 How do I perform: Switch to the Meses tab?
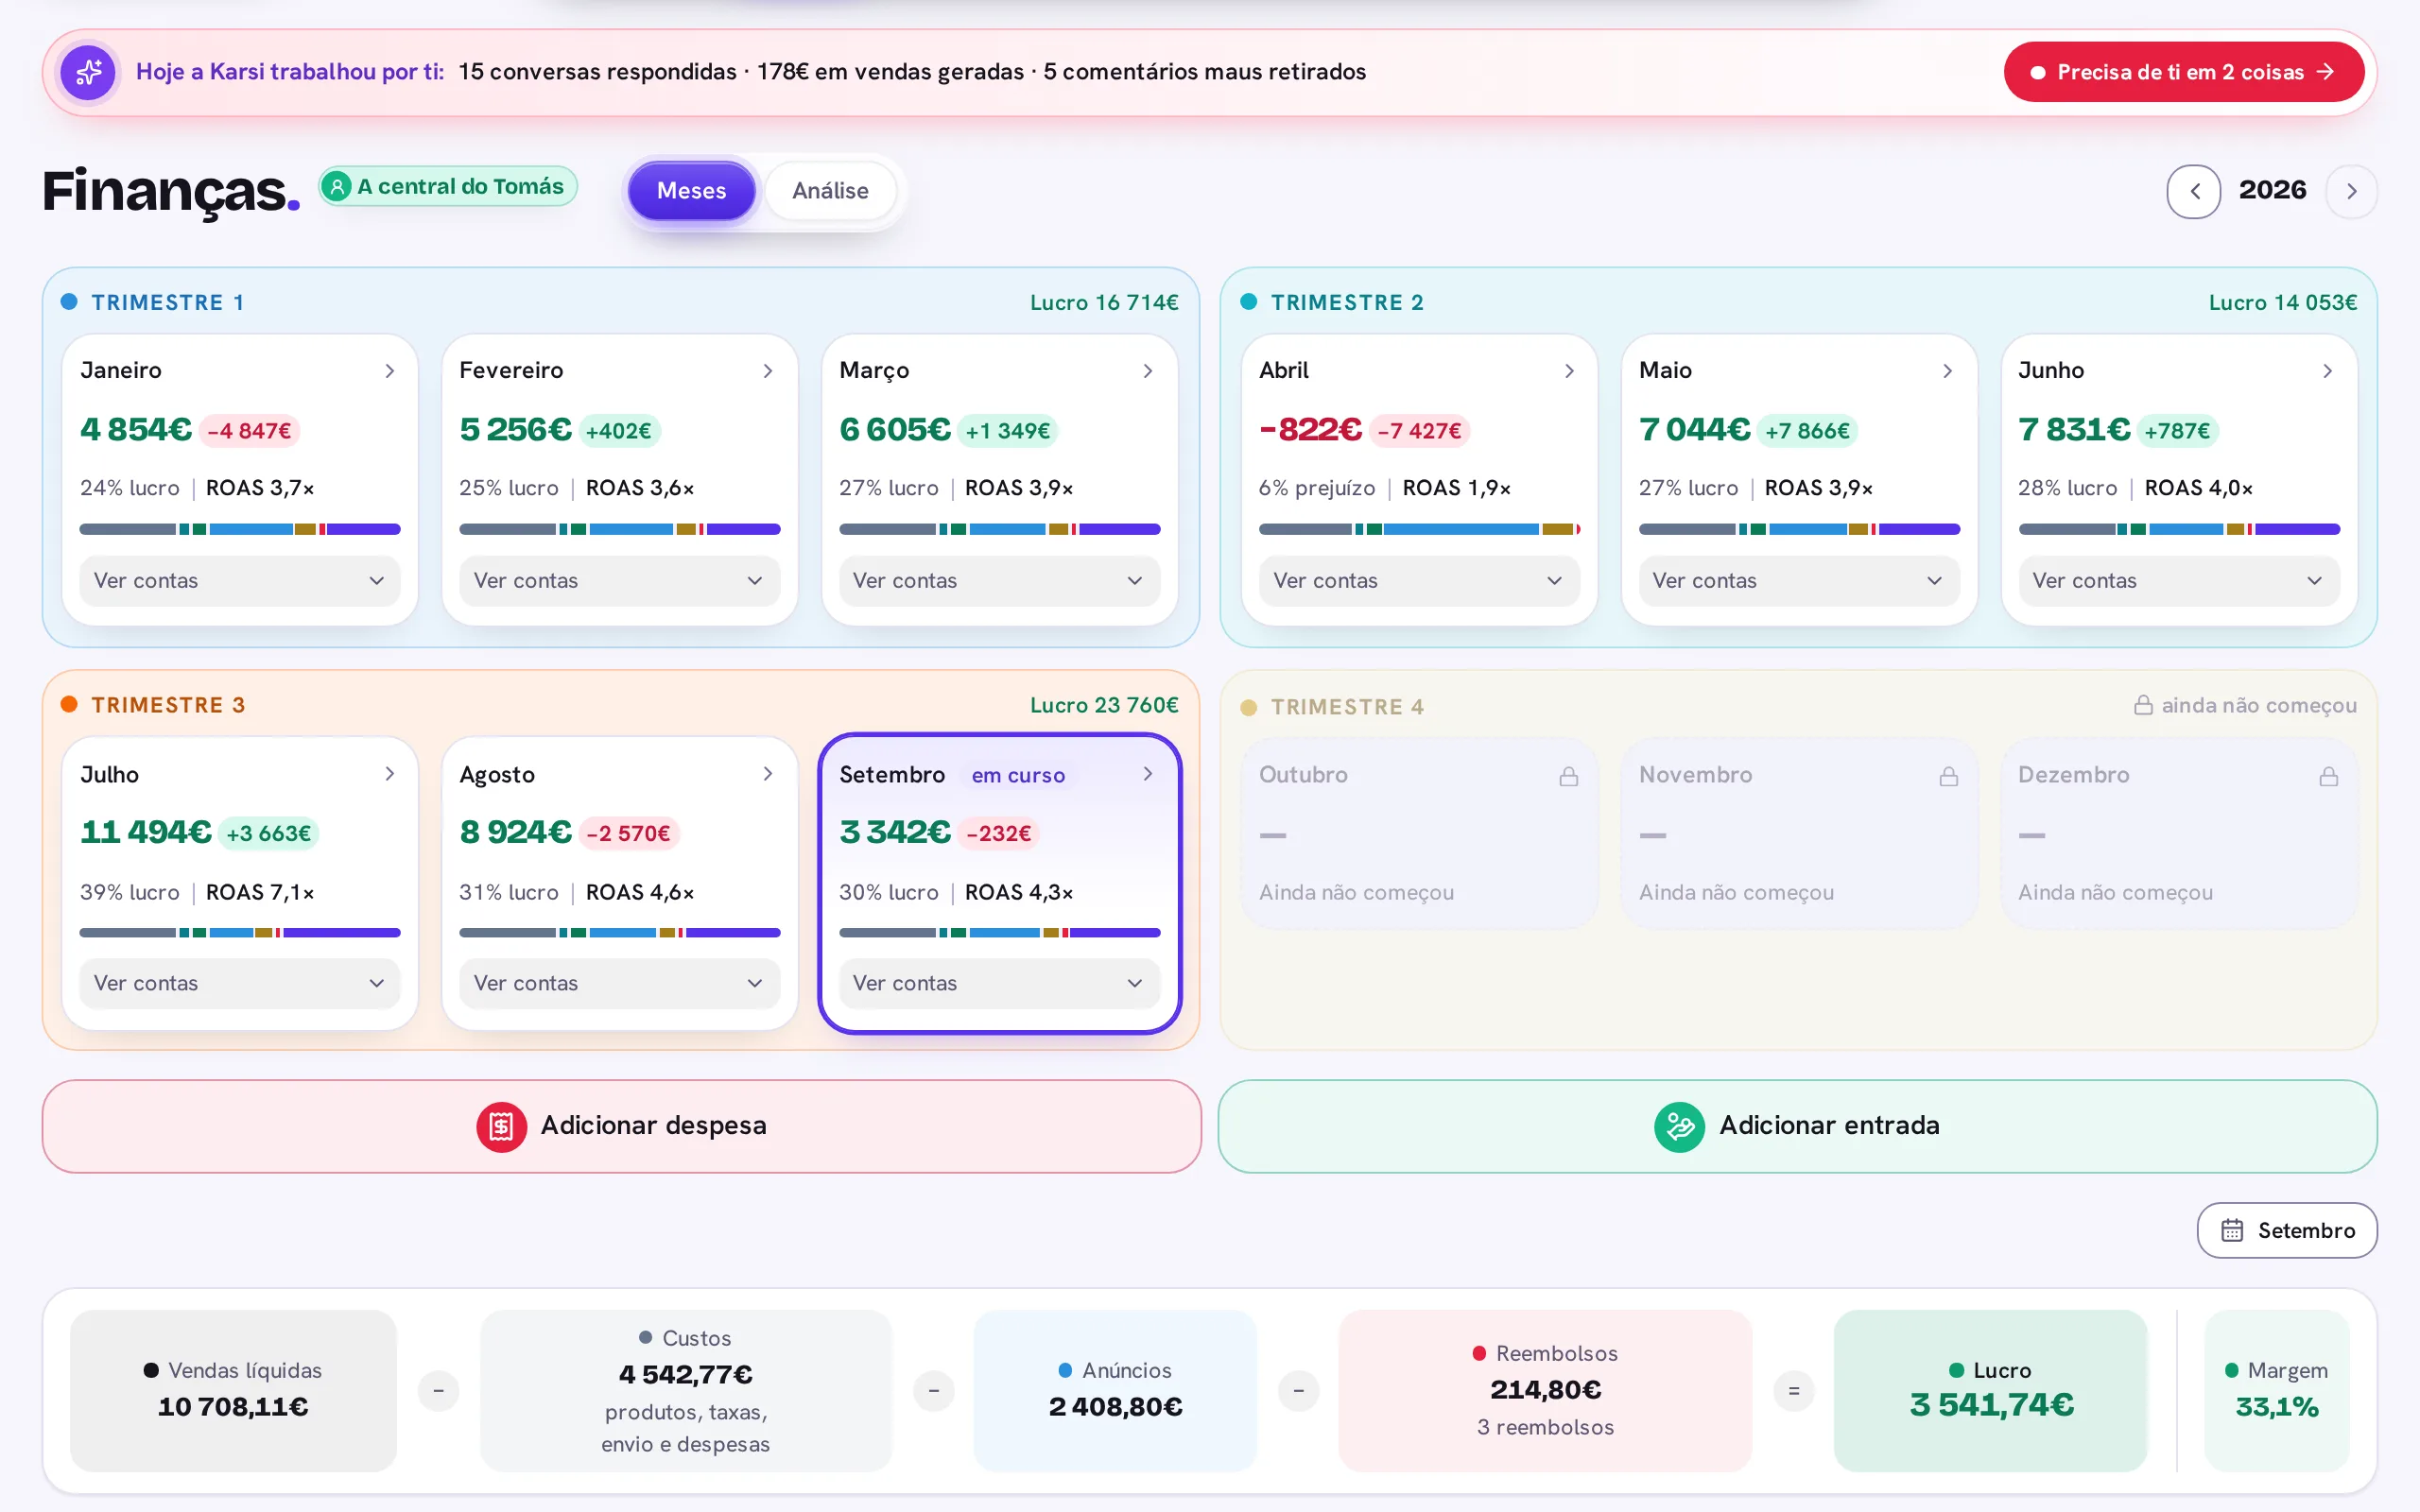point(692,191)
